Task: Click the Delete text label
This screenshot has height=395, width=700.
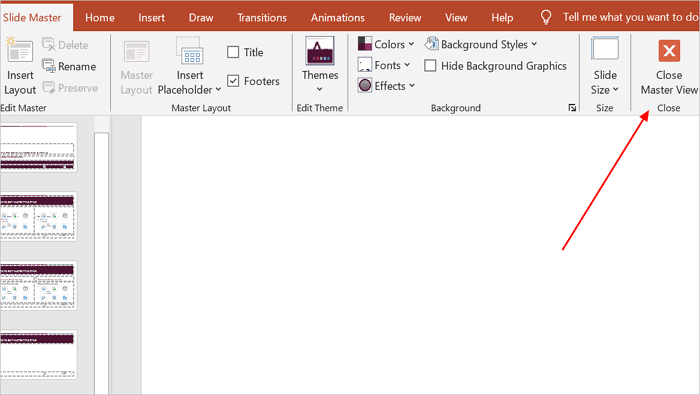Action: [73, 45]
